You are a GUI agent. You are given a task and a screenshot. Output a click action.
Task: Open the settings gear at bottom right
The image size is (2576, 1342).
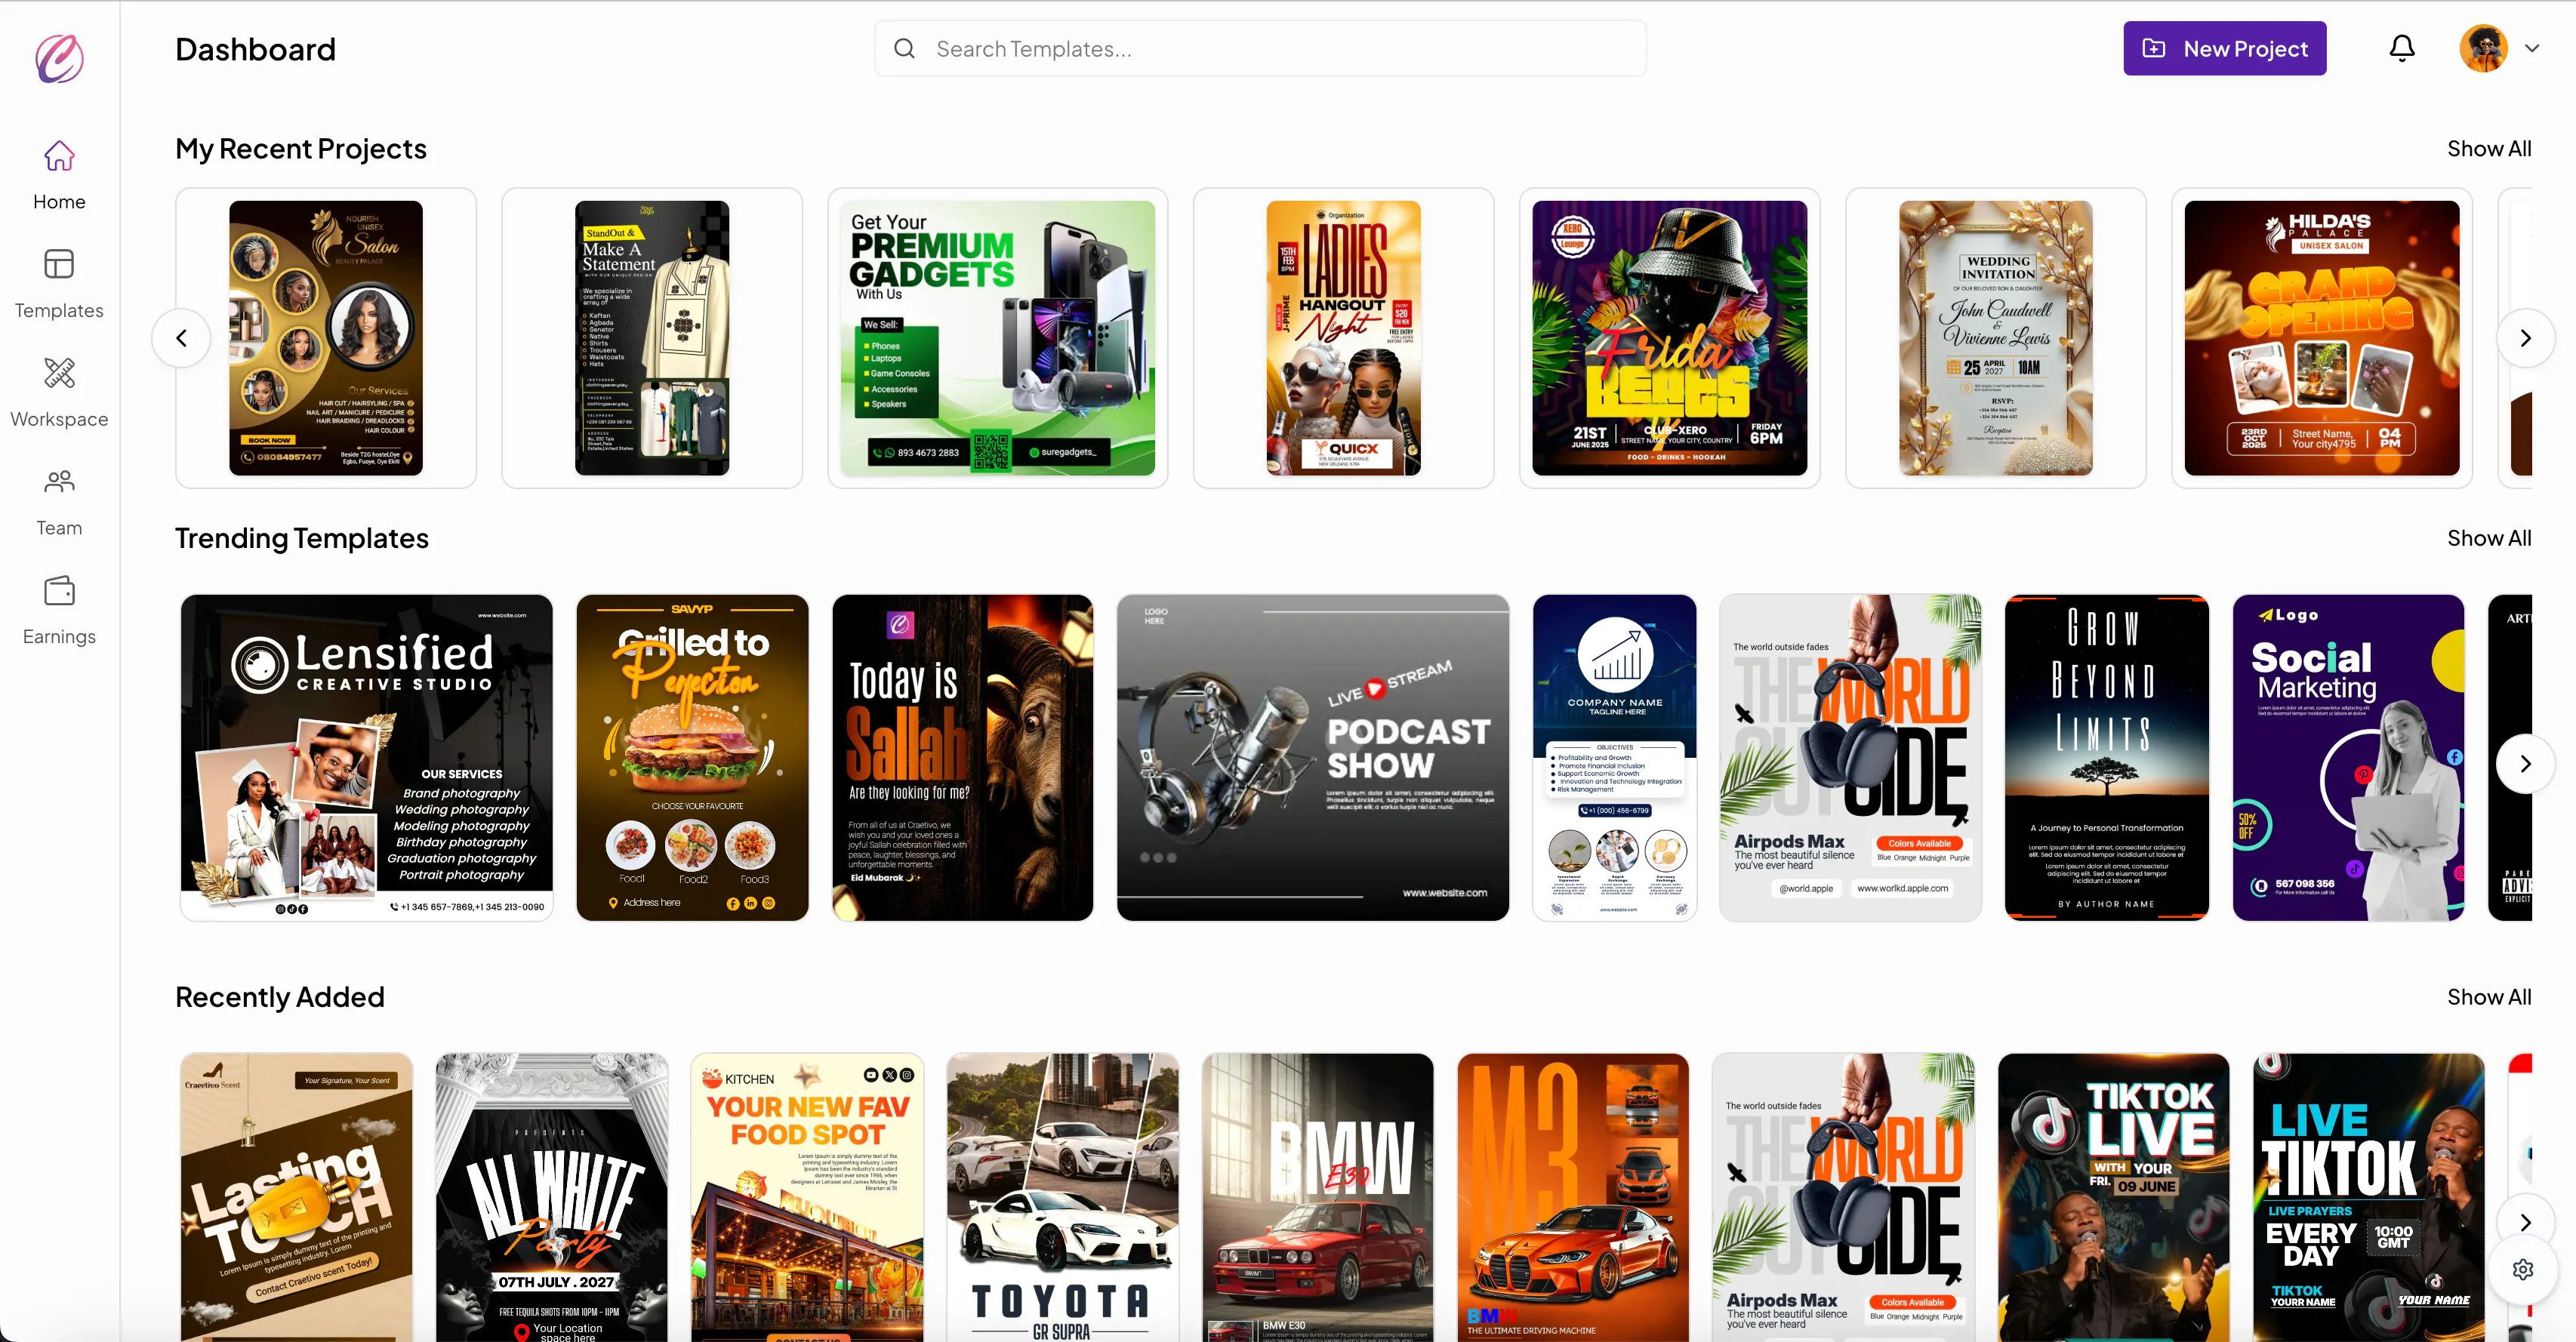coord(2523,1269)
